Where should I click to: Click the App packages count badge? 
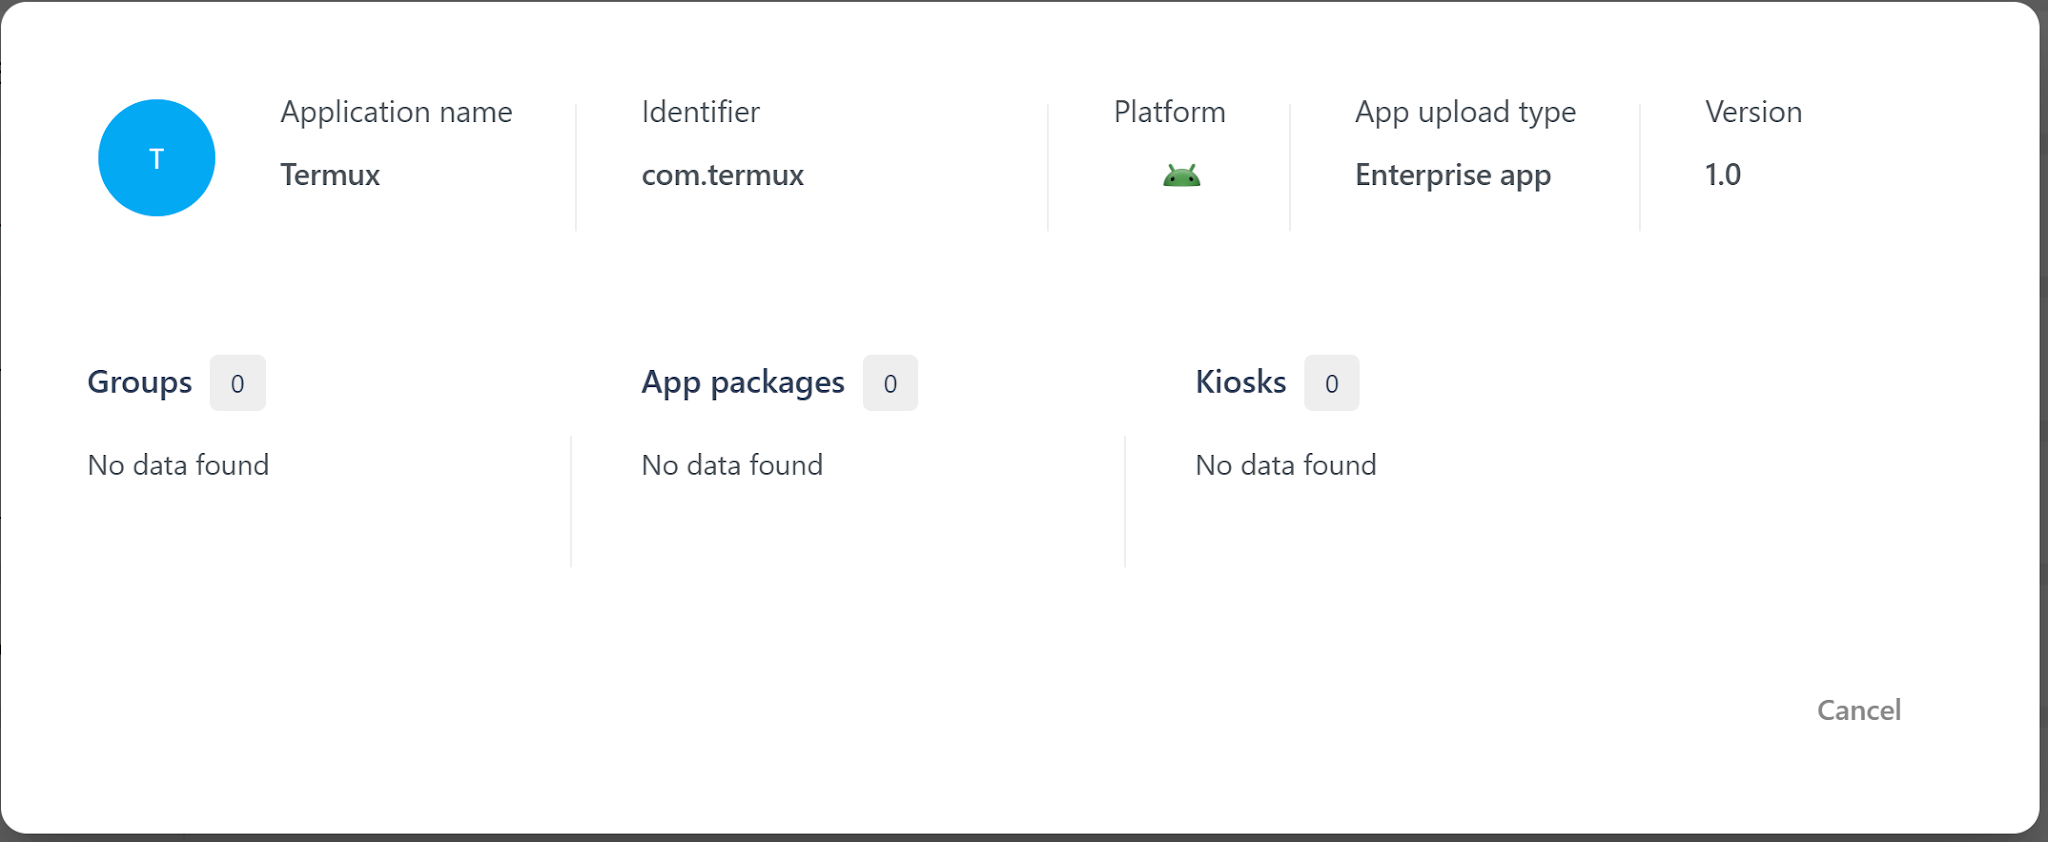point(890,383)
